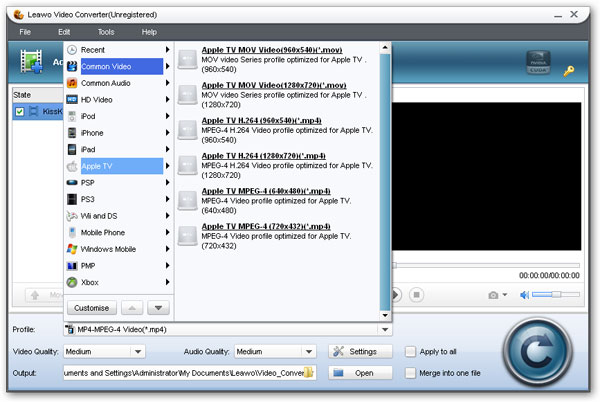Viewport: 600px width, 402px height.
Task: Click the PMP player icon
Action: (x=72, y=265)
